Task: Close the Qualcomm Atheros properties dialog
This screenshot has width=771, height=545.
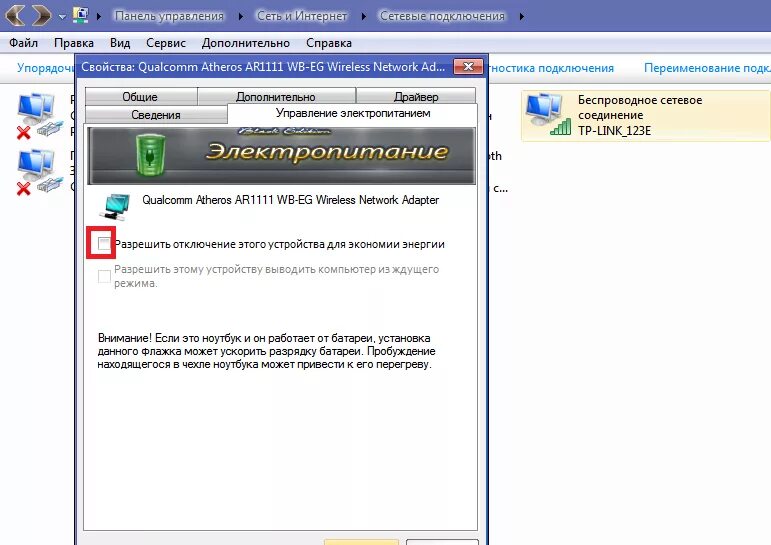Action: 468,66
